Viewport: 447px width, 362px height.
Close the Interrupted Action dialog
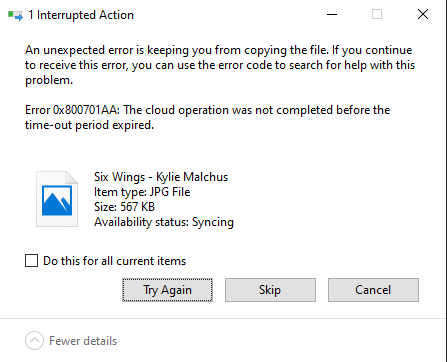423,14
